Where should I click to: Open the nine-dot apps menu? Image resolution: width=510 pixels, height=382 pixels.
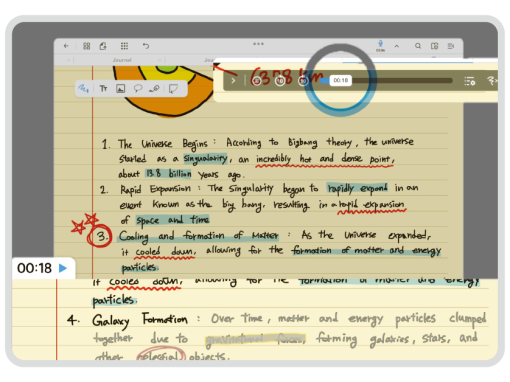coord(124,46)
